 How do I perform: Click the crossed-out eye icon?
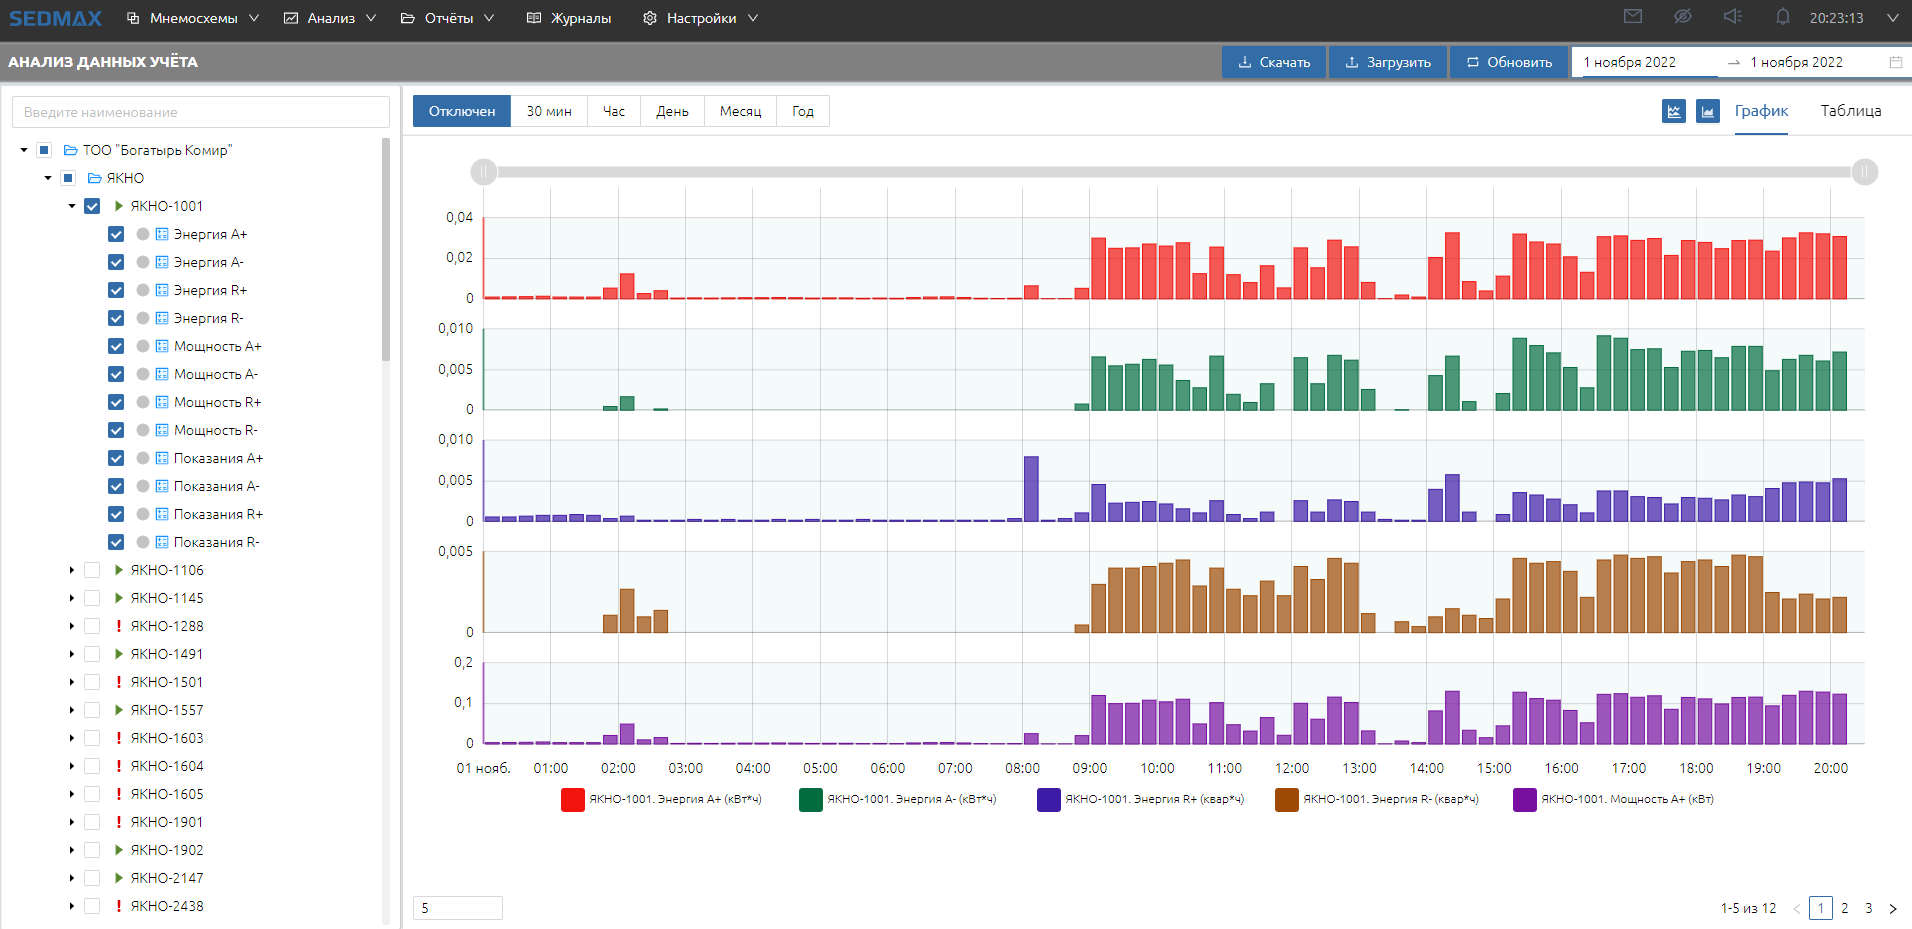coord(1683,17)
